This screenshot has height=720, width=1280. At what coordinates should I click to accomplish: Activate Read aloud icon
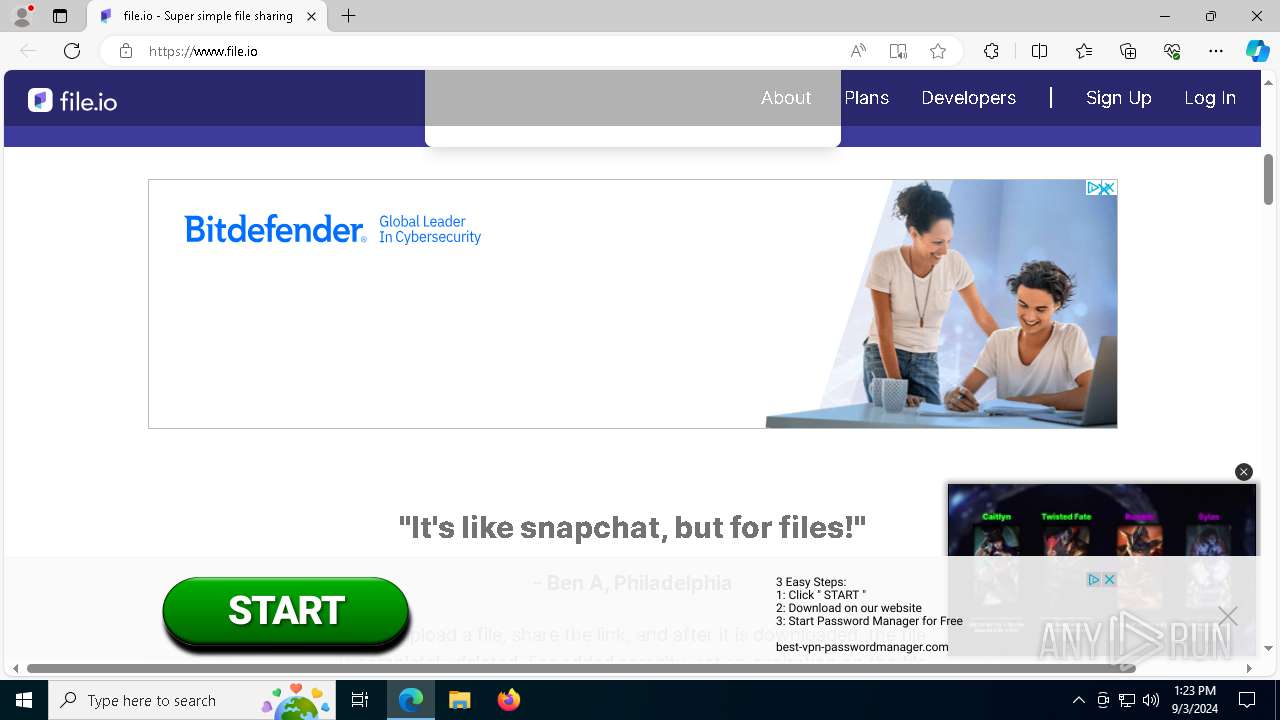pyautogui.click(x=858, y=51)
